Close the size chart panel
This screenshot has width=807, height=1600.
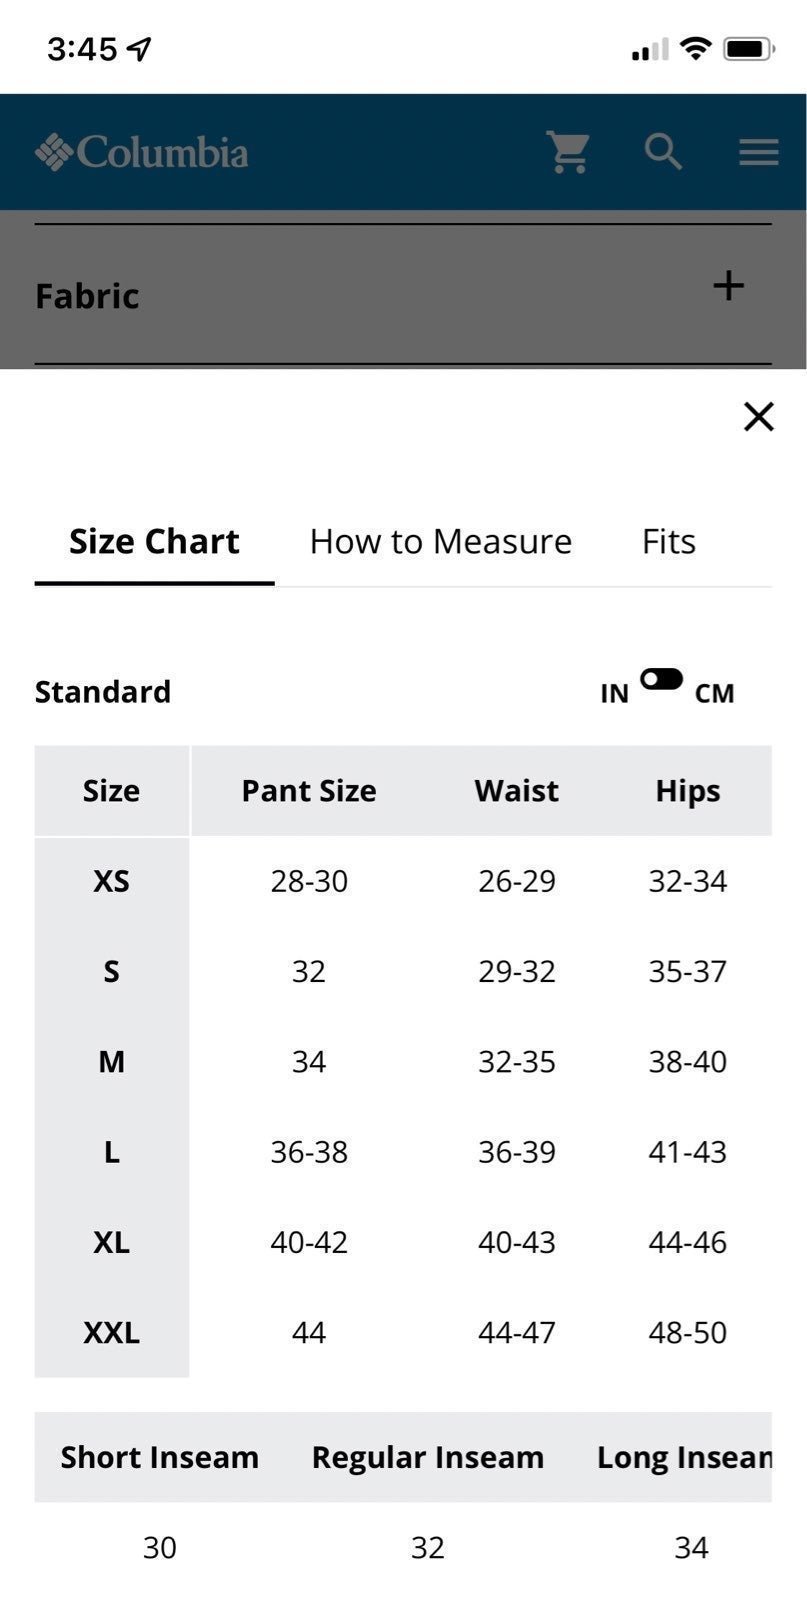pos(759,416)
